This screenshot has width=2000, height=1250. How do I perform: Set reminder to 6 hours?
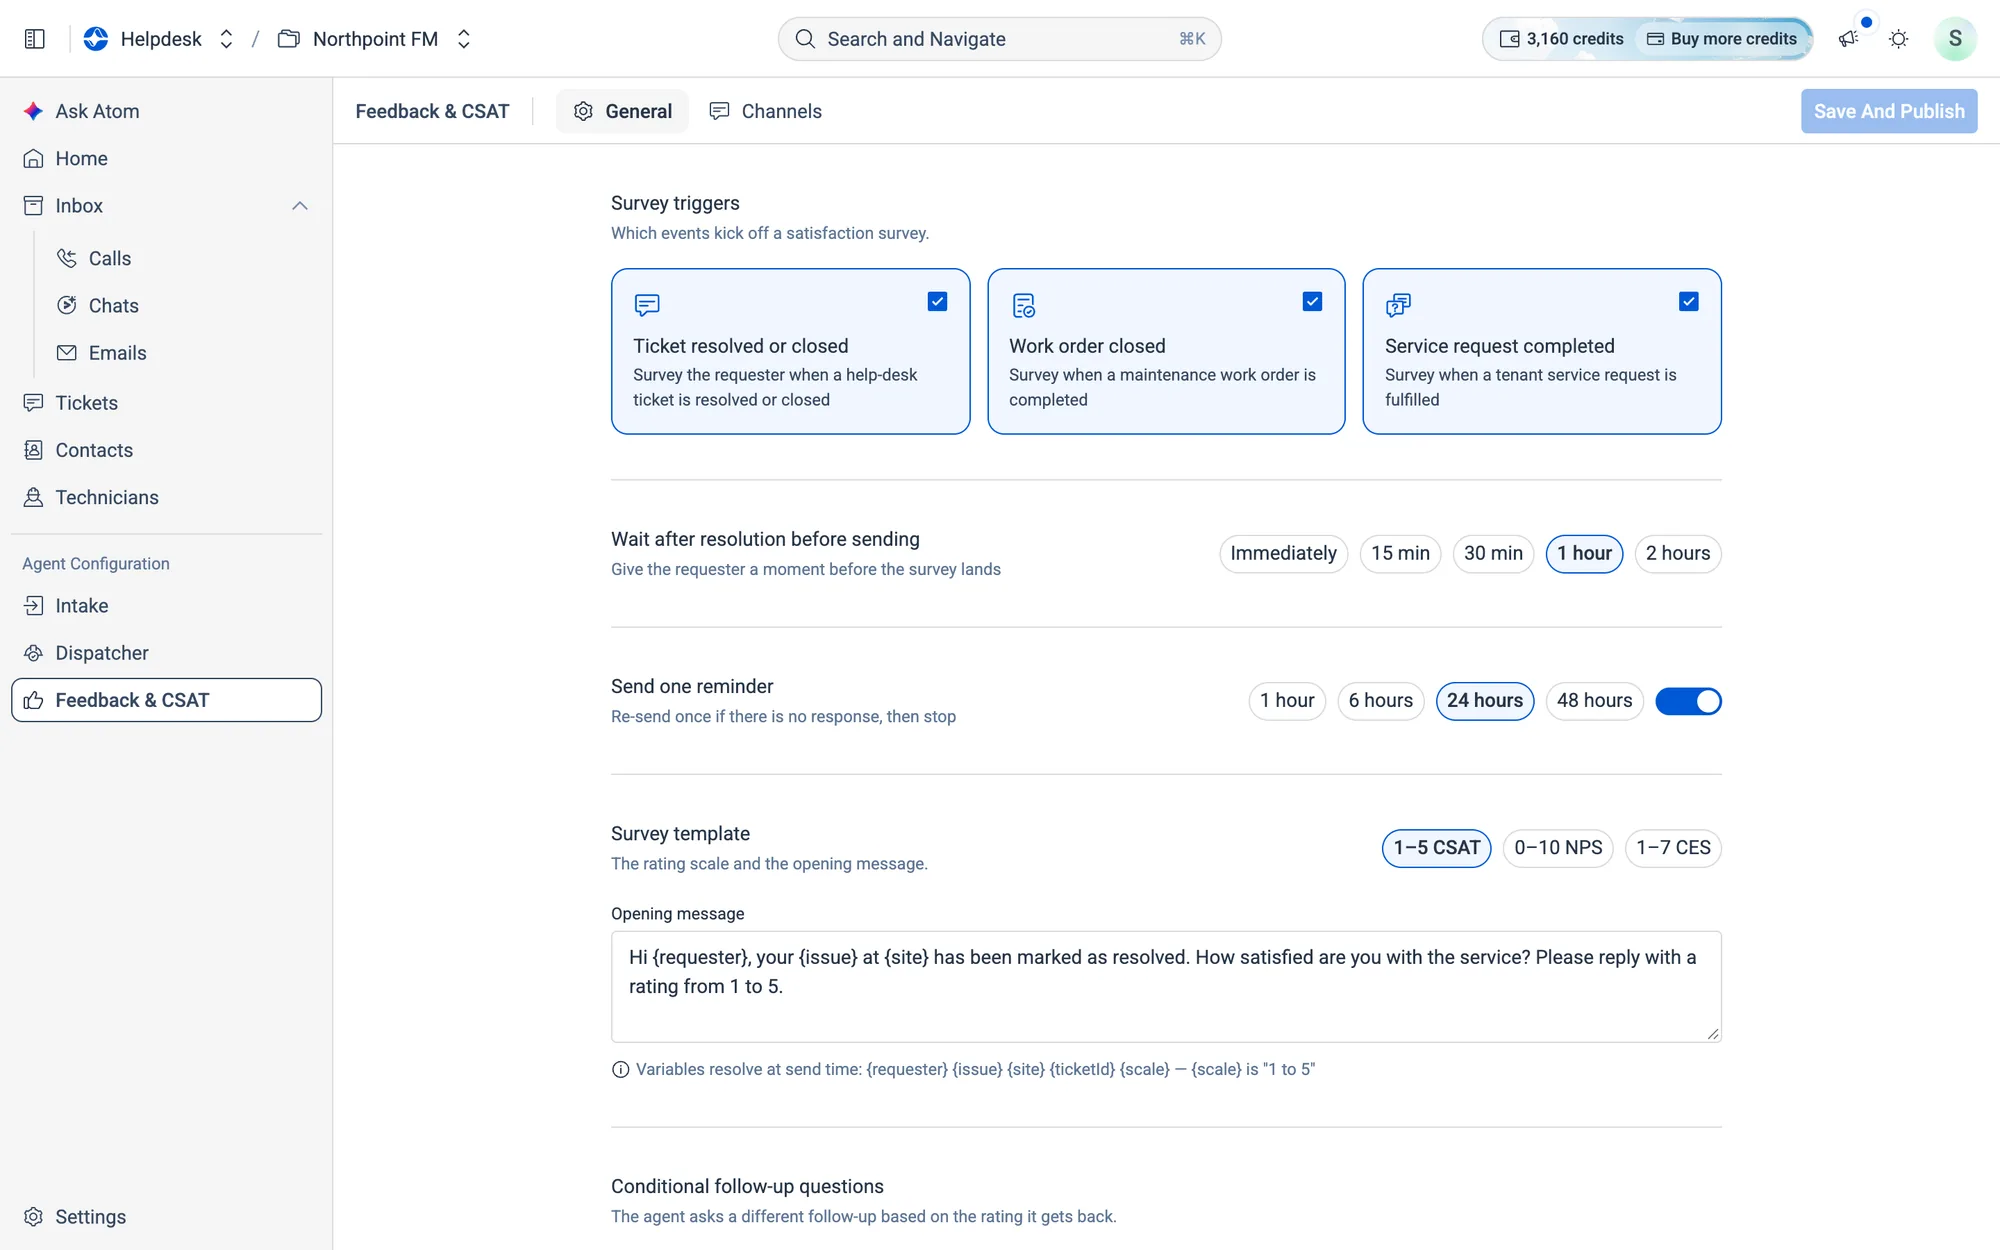click(x=1380, y=700)
